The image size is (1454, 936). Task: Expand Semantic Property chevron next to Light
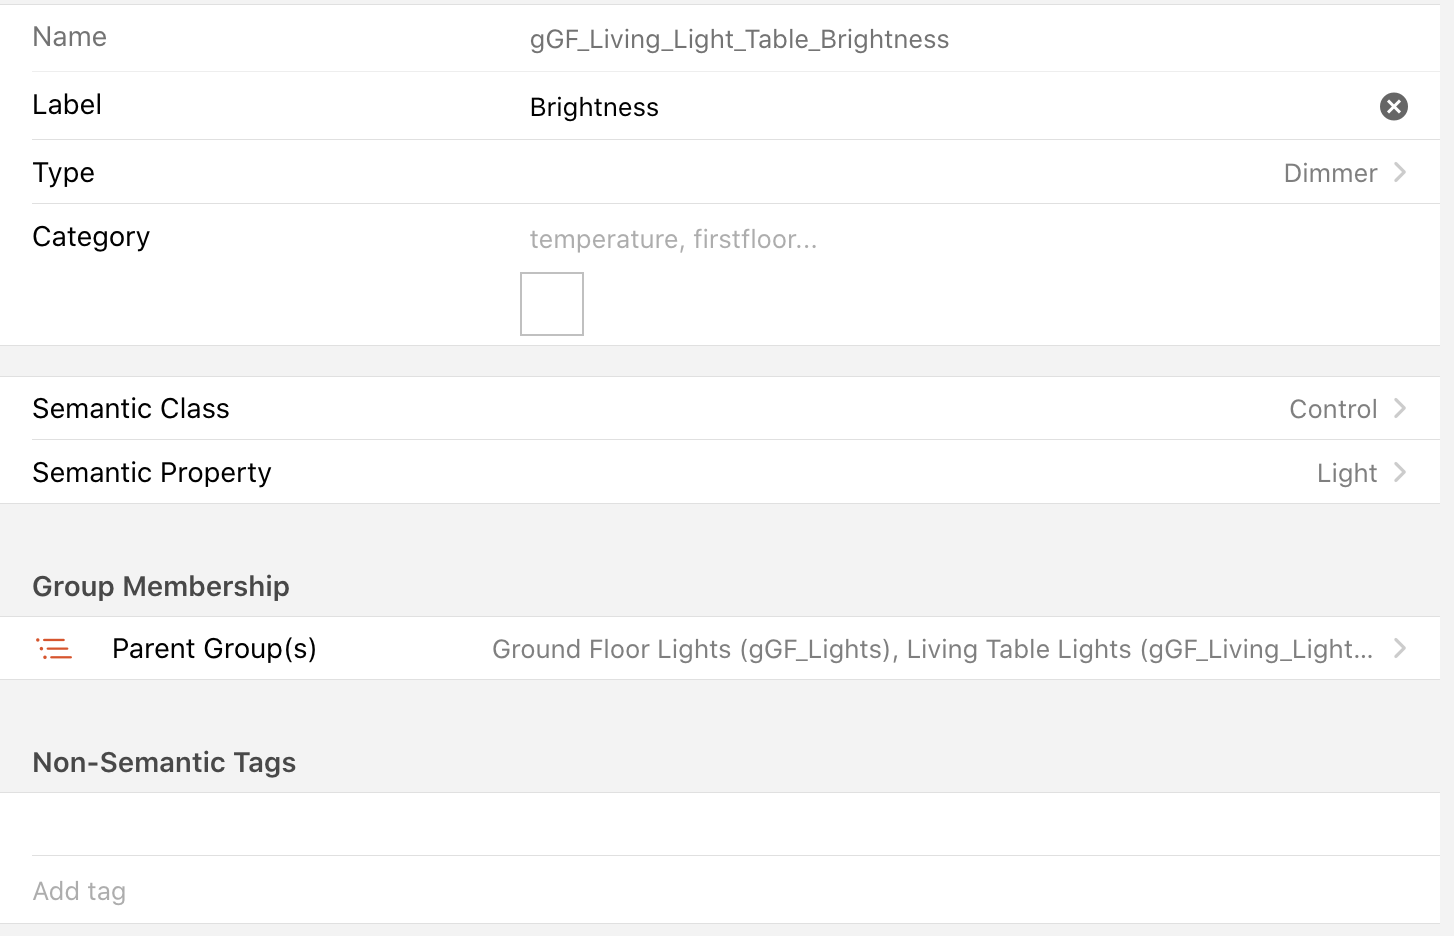point(1400,472)
